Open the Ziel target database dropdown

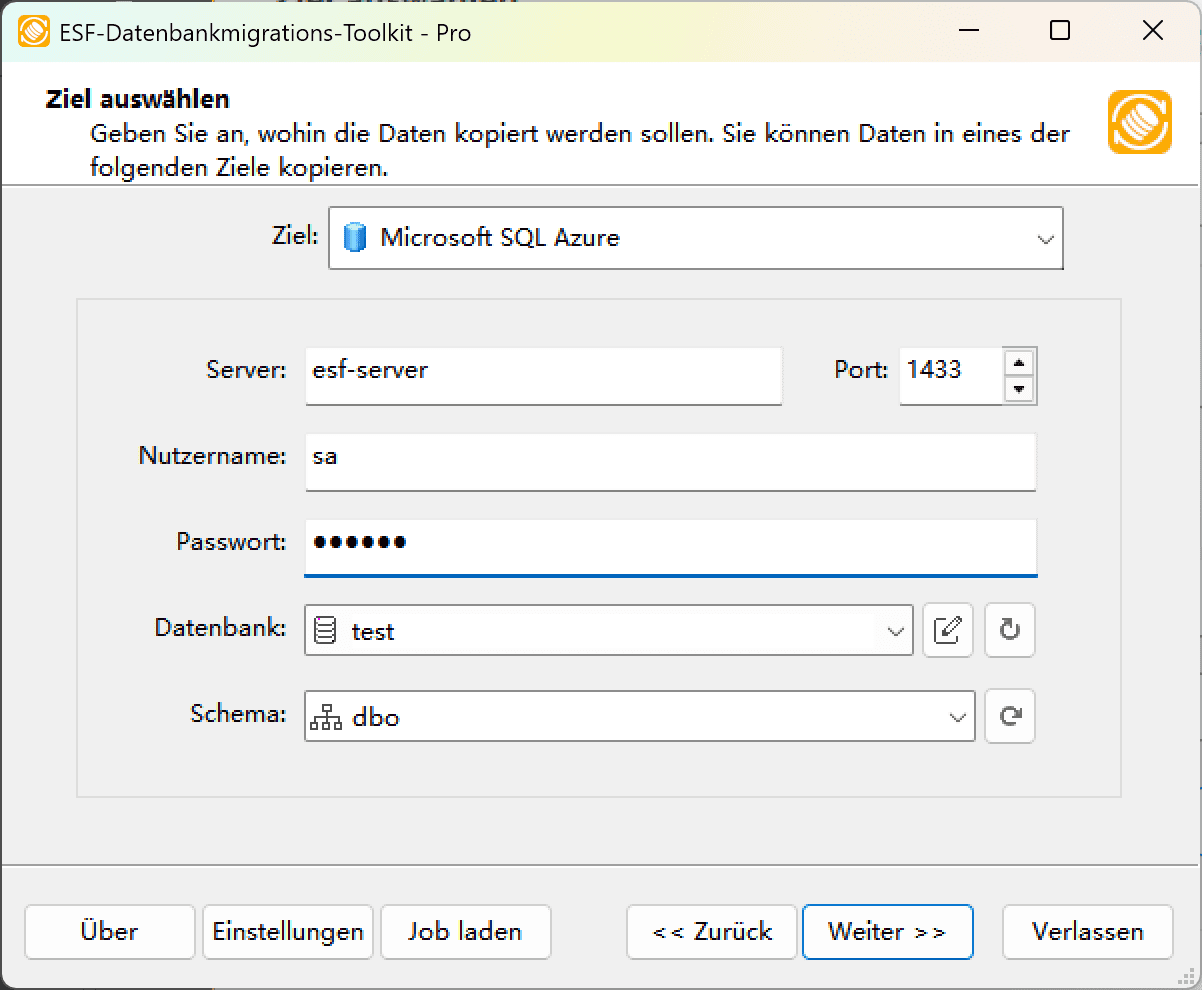pos(1045,238)
